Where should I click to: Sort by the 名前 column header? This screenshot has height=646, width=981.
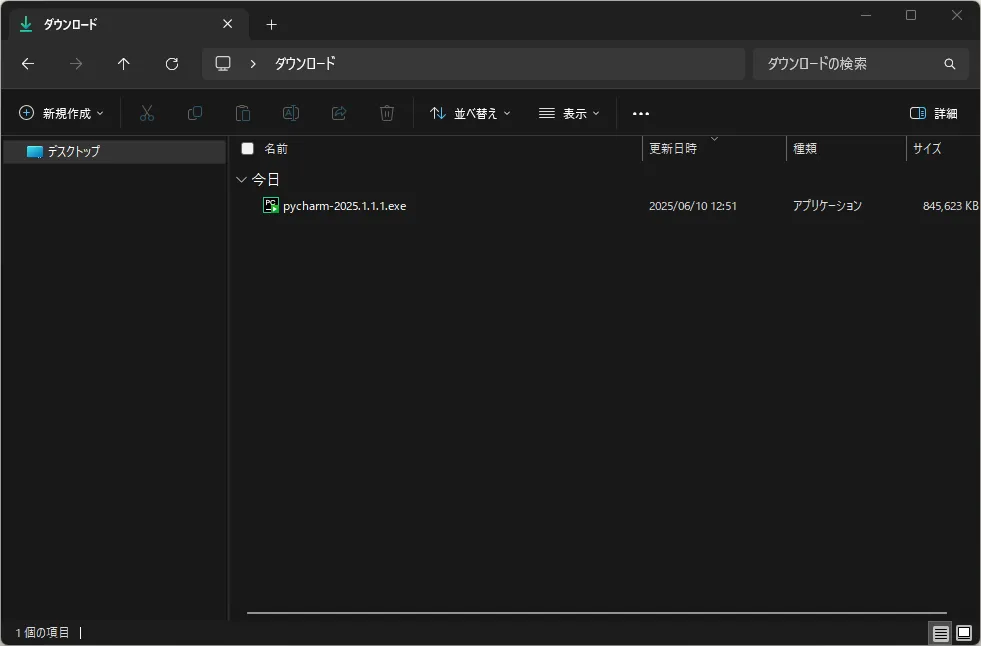coord(276,149)
